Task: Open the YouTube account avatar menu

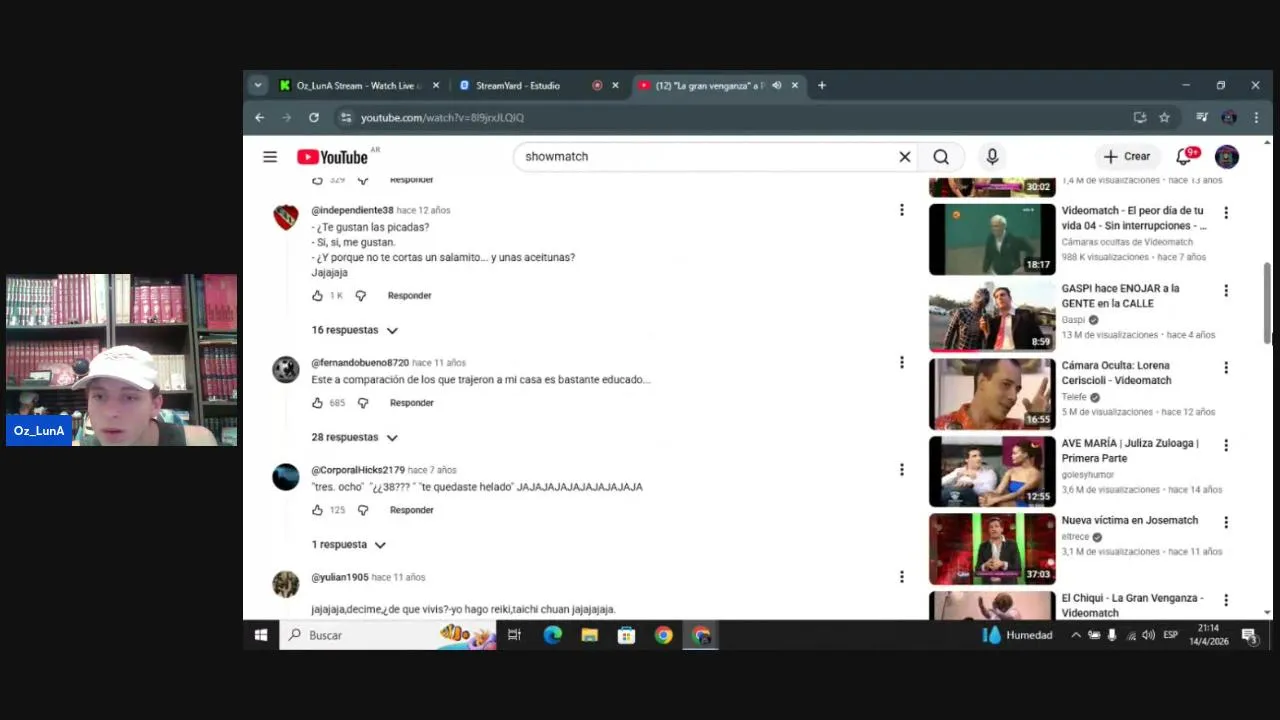Action: (1227, 157)
